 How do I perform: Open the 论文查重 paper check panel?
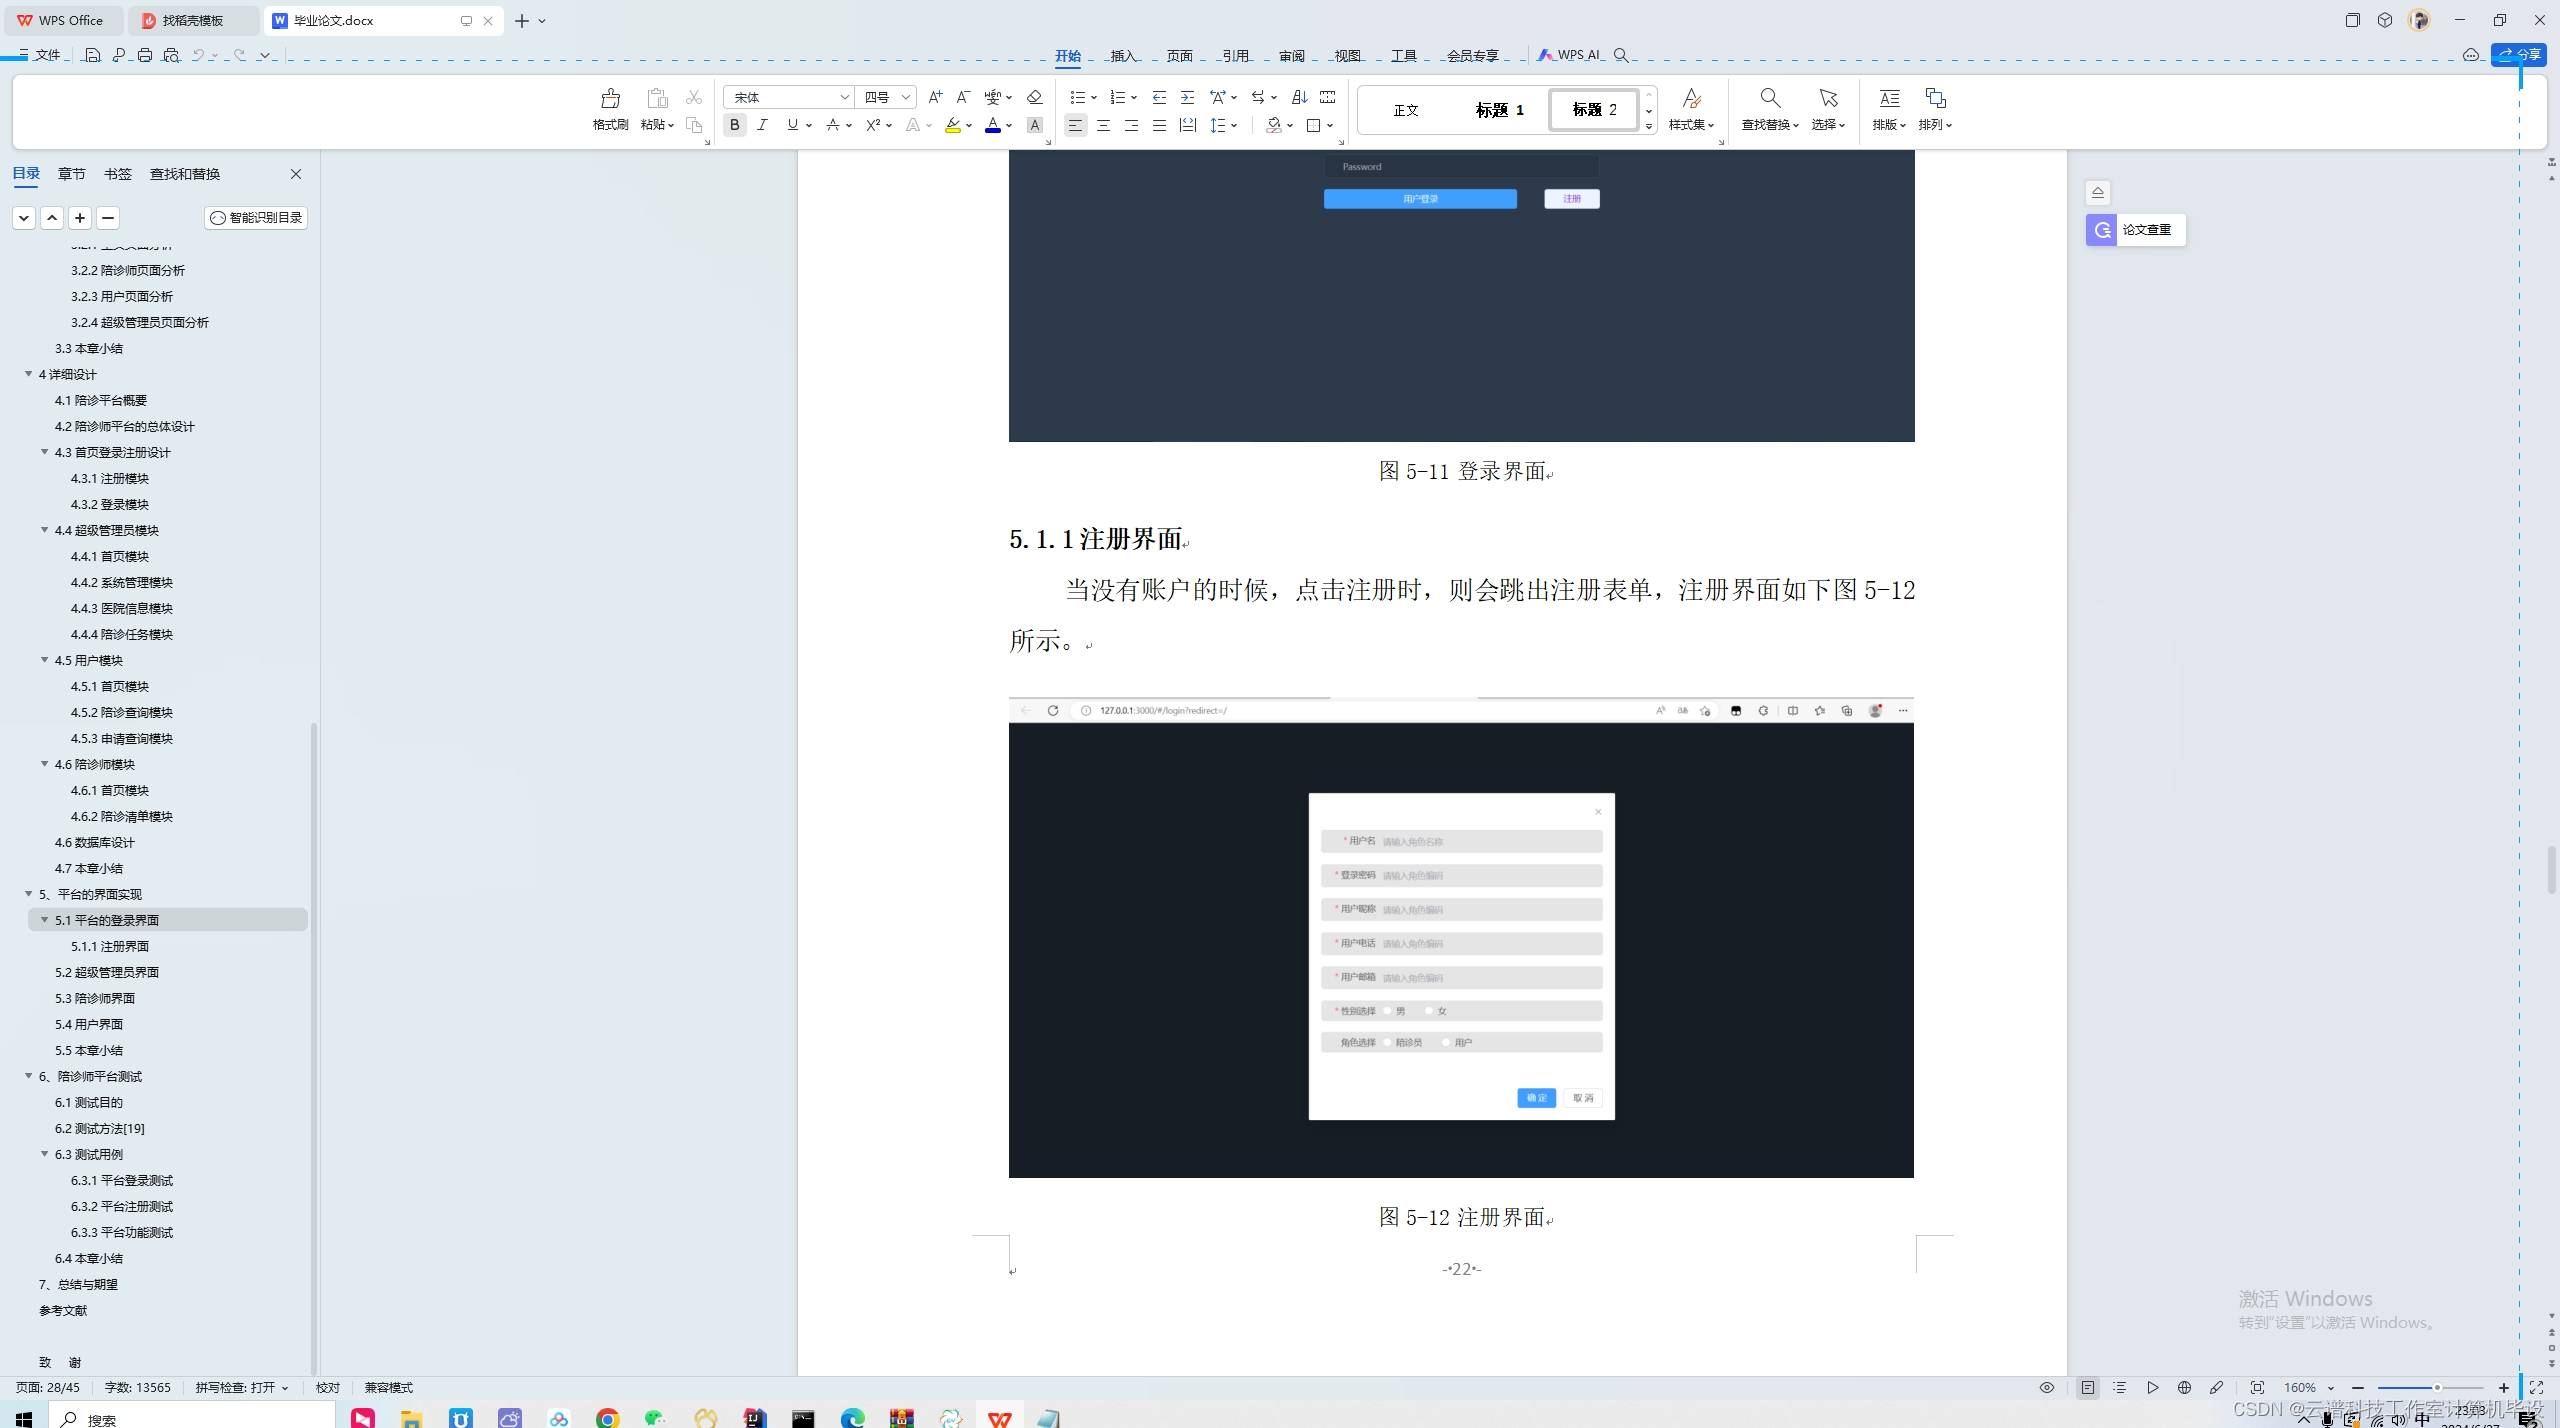(2136, 230)
